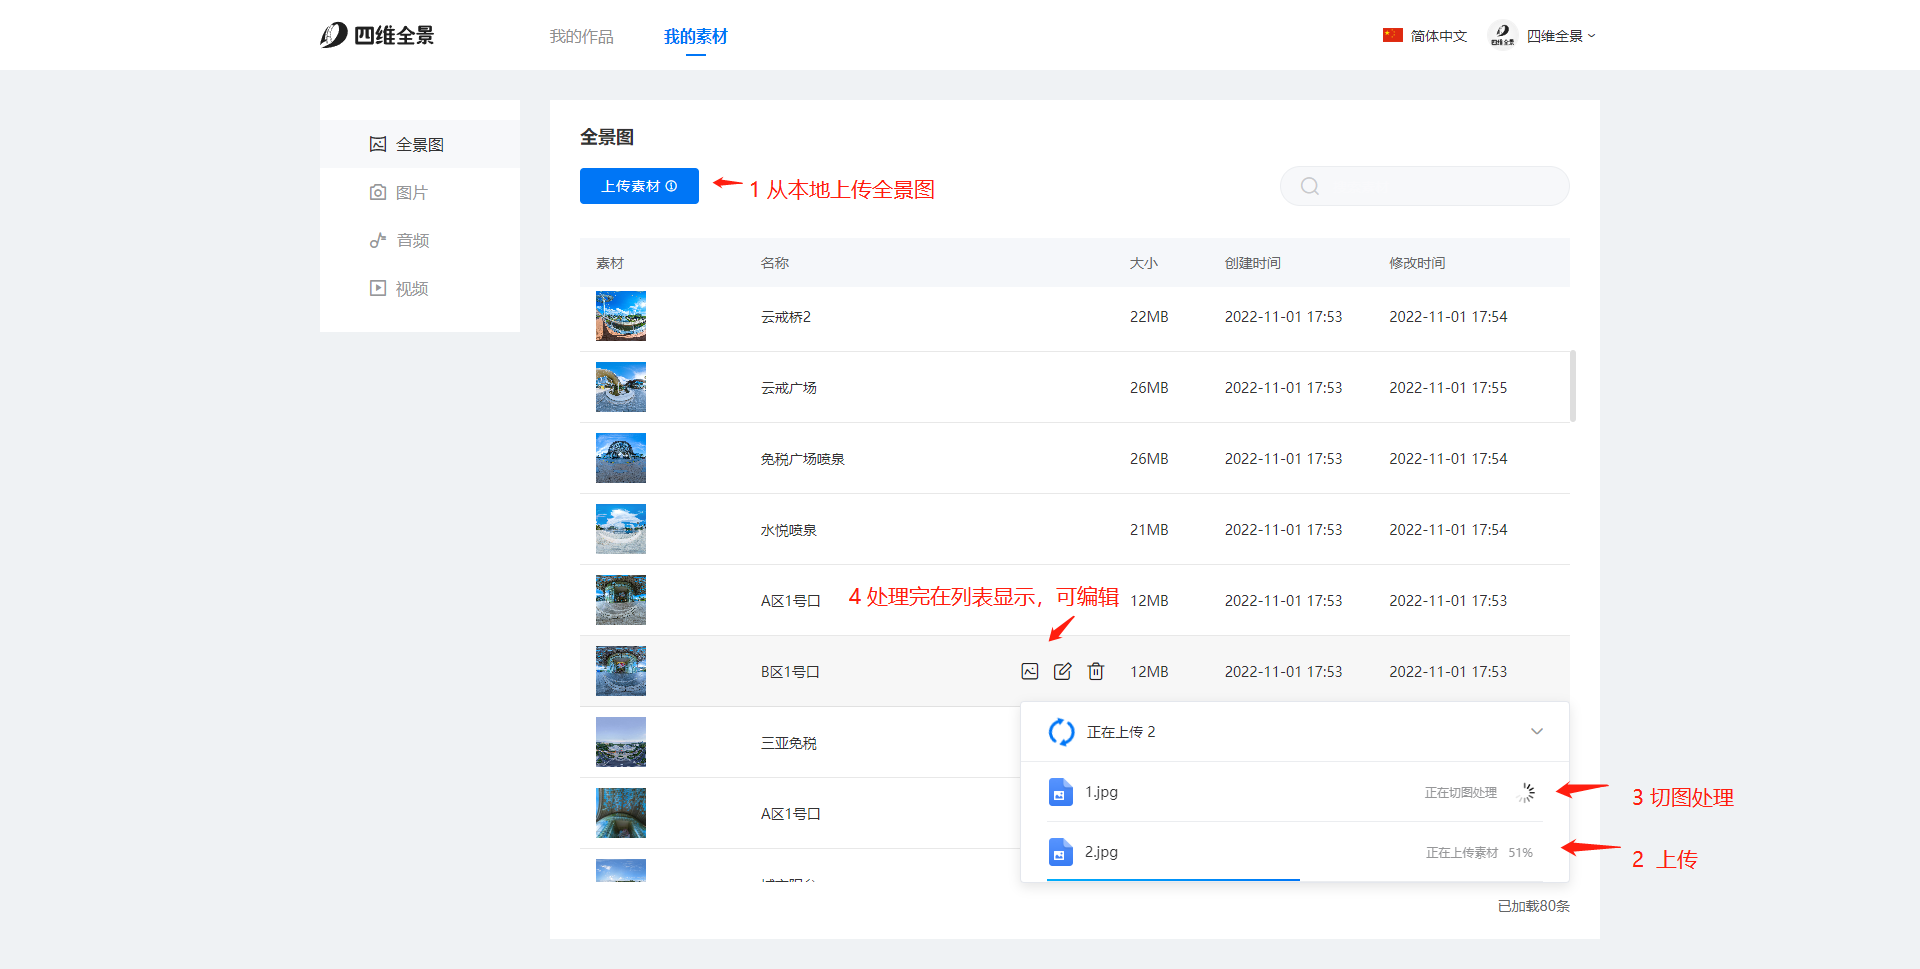Click the 四维全景 logo in header
The width and height of the screenshot is (1920, 969).
[x=377, y=36]
